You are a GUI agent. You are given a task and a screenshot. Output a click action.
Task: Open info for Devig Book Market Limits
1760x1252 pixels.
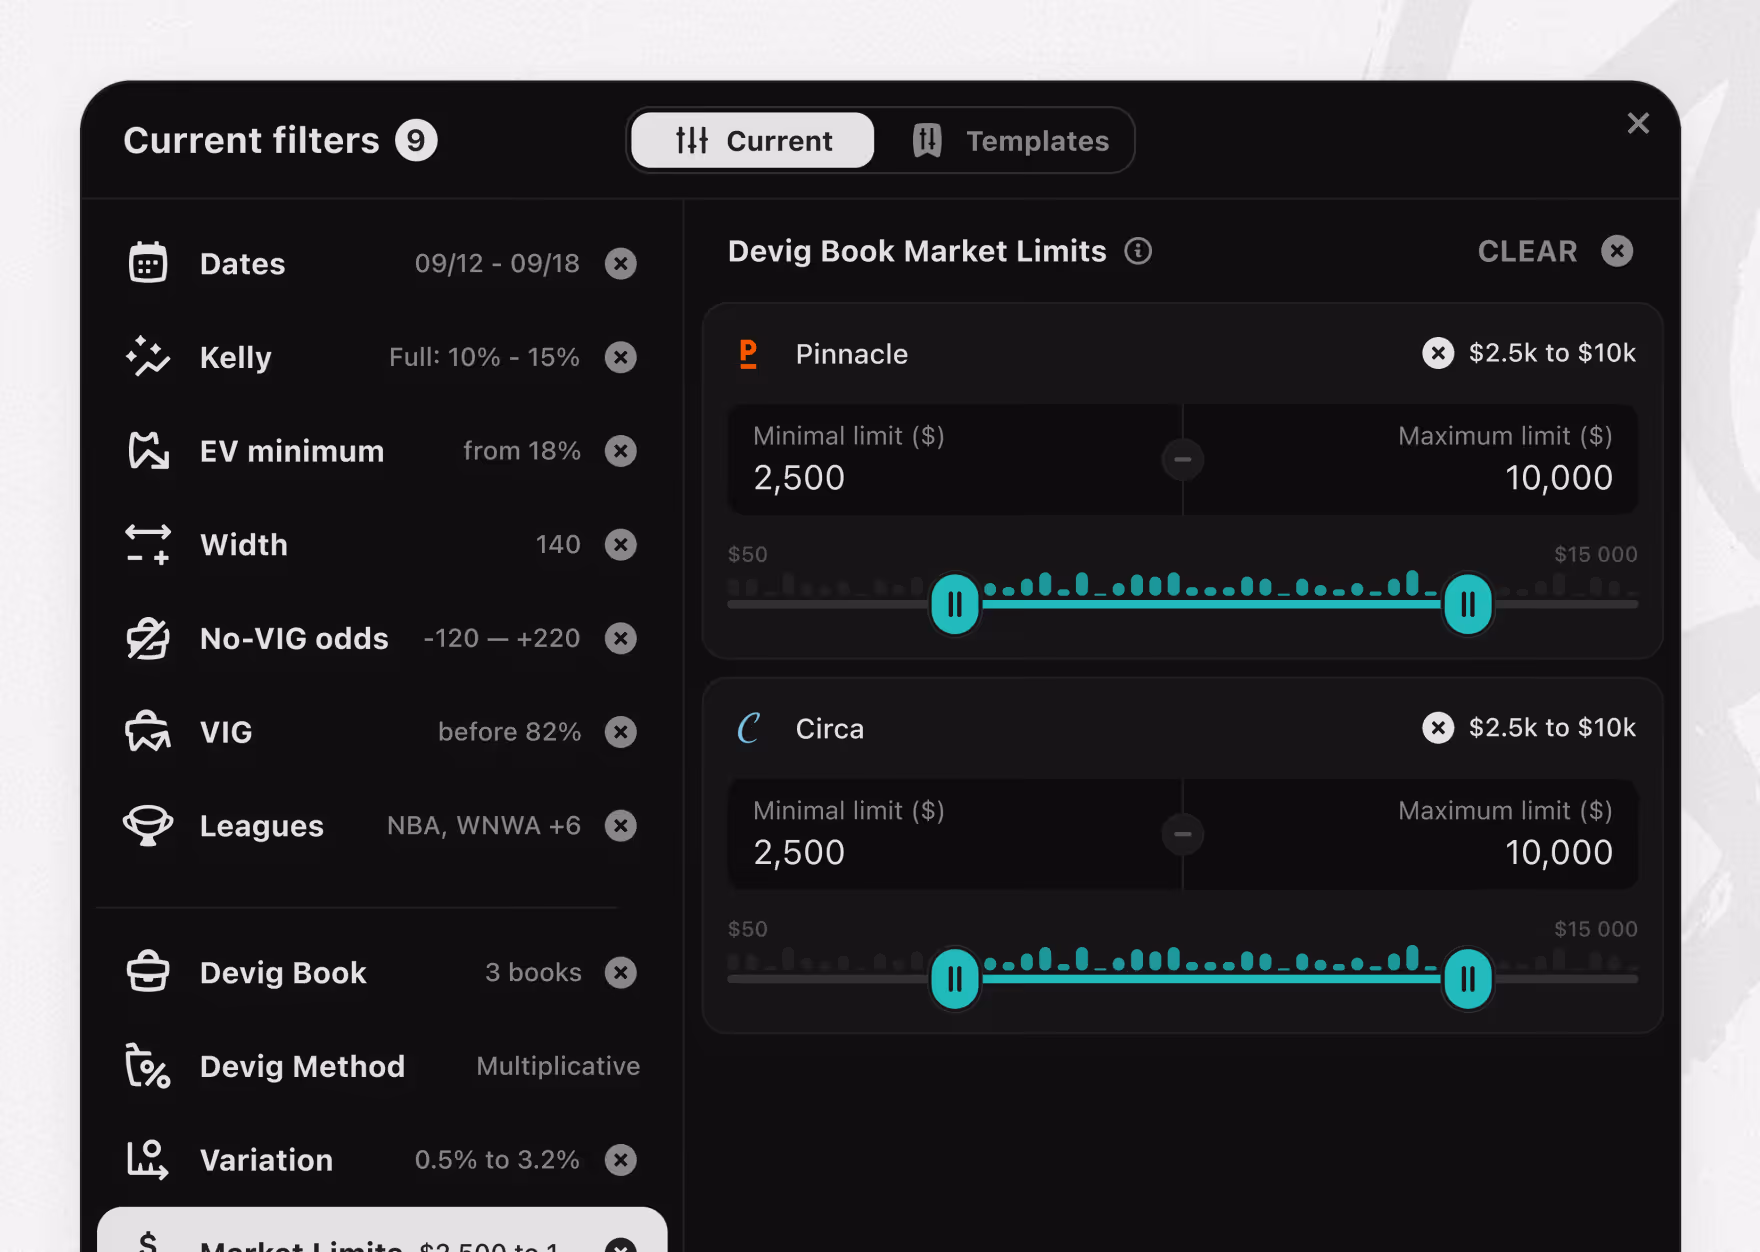tap(1138, 251)
